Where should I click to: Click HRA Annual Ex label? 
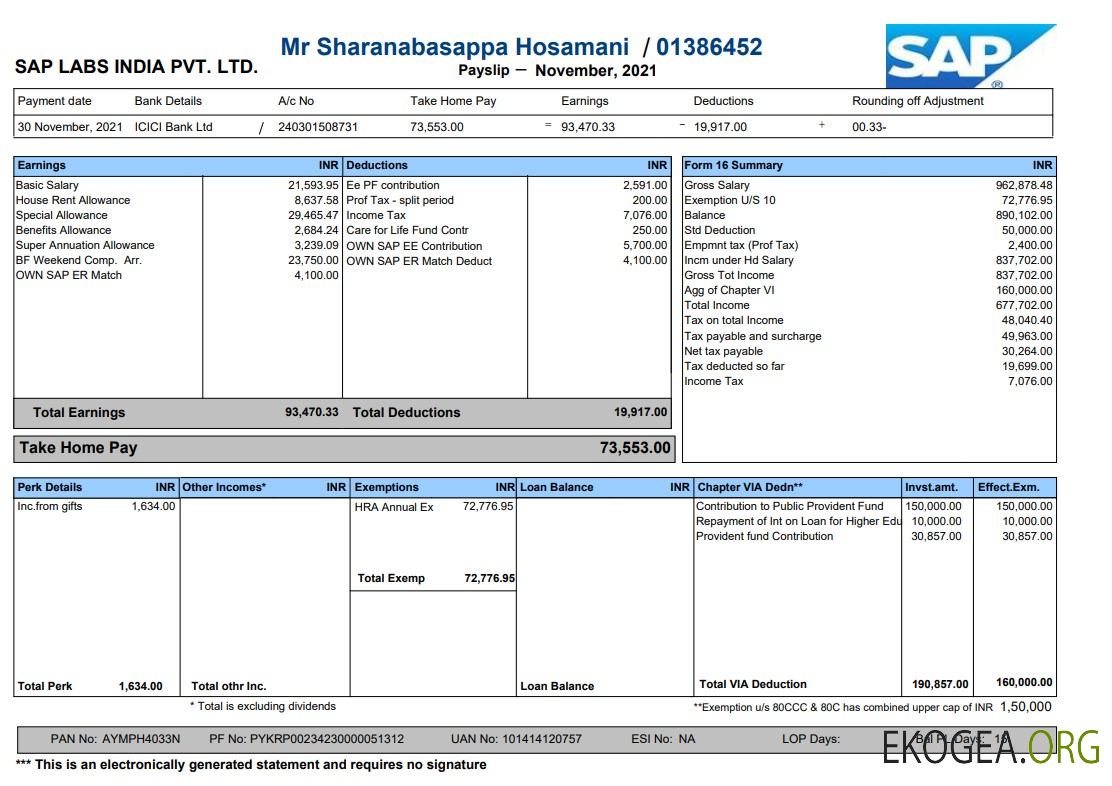pyautogui.click(x=394, y=507)
